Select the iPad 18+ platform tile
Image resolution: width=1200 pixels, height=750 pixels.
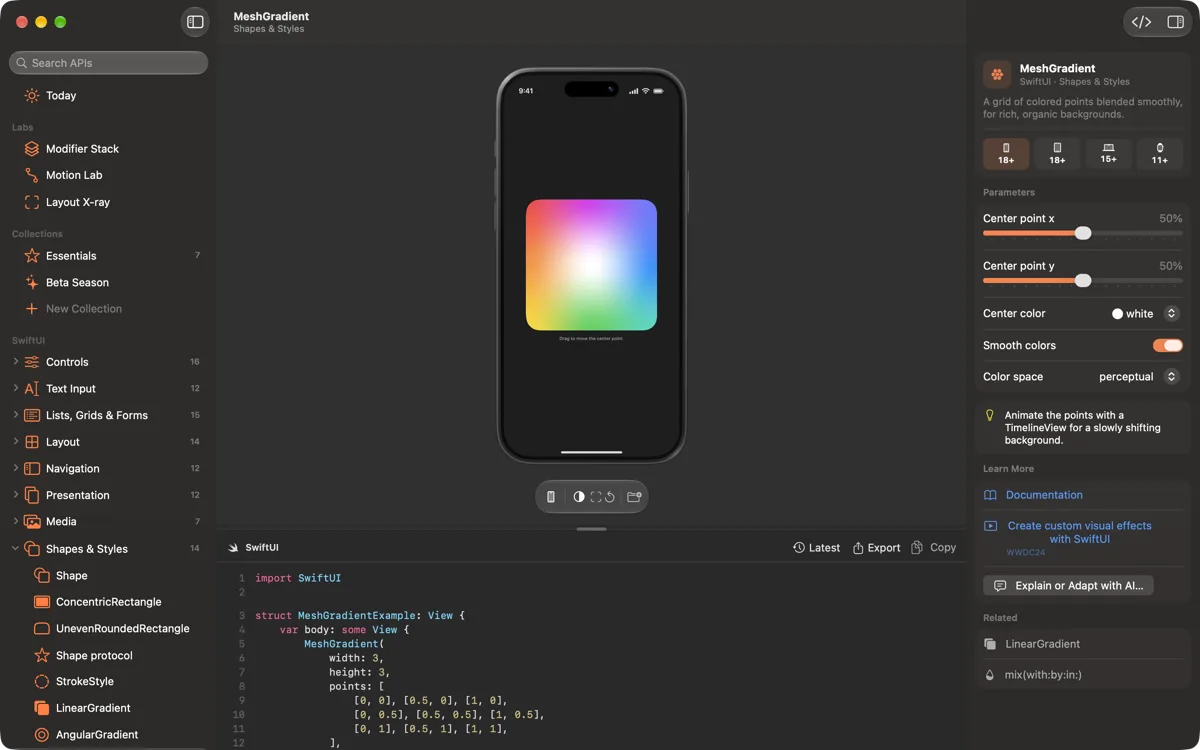point(1057,154)
